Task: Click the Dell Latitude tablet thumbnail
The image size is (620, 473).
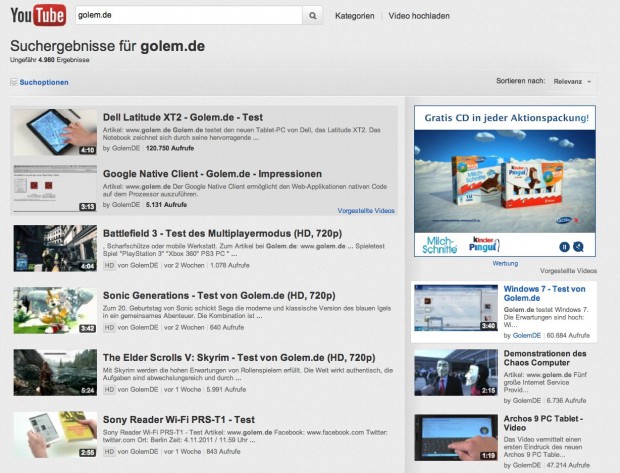Action: 55,132
